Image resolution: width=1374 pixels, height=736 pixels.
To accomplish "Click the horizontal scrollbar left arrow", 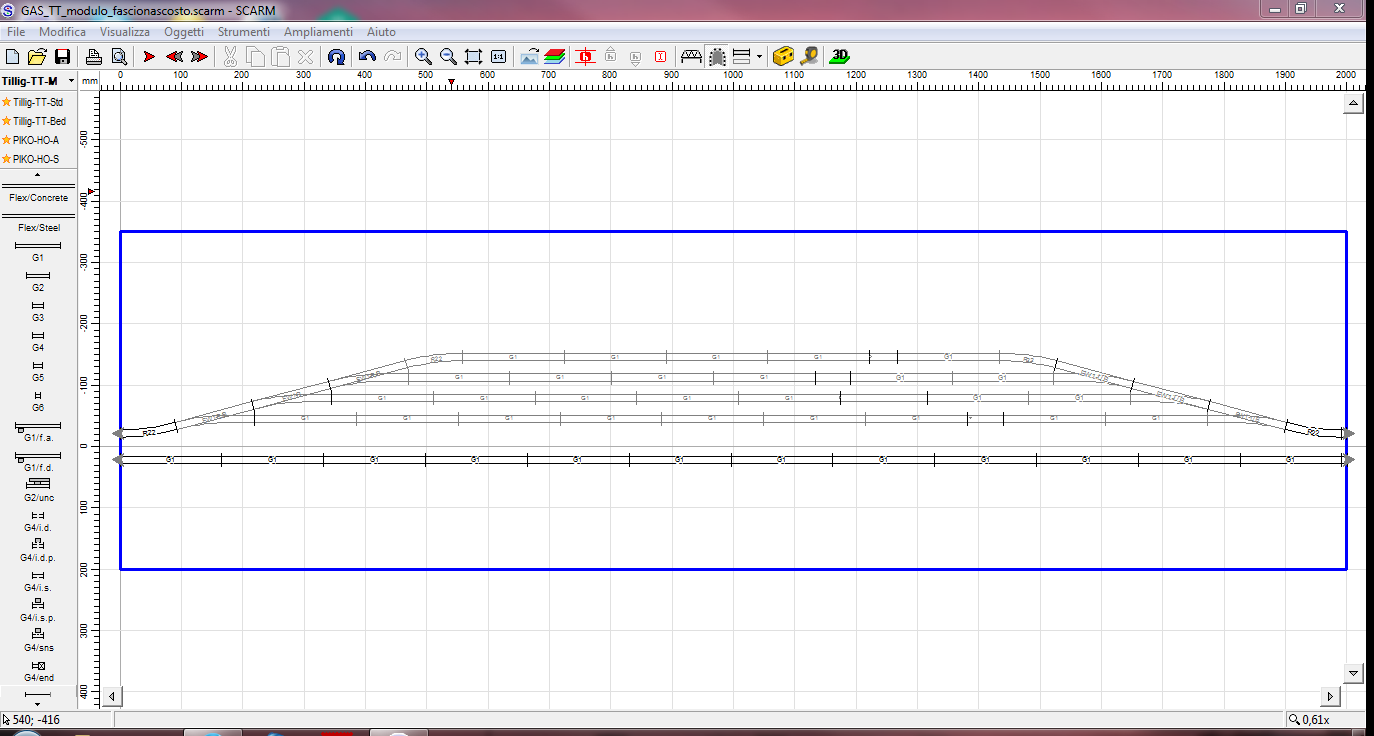I will tap(113, 696).
